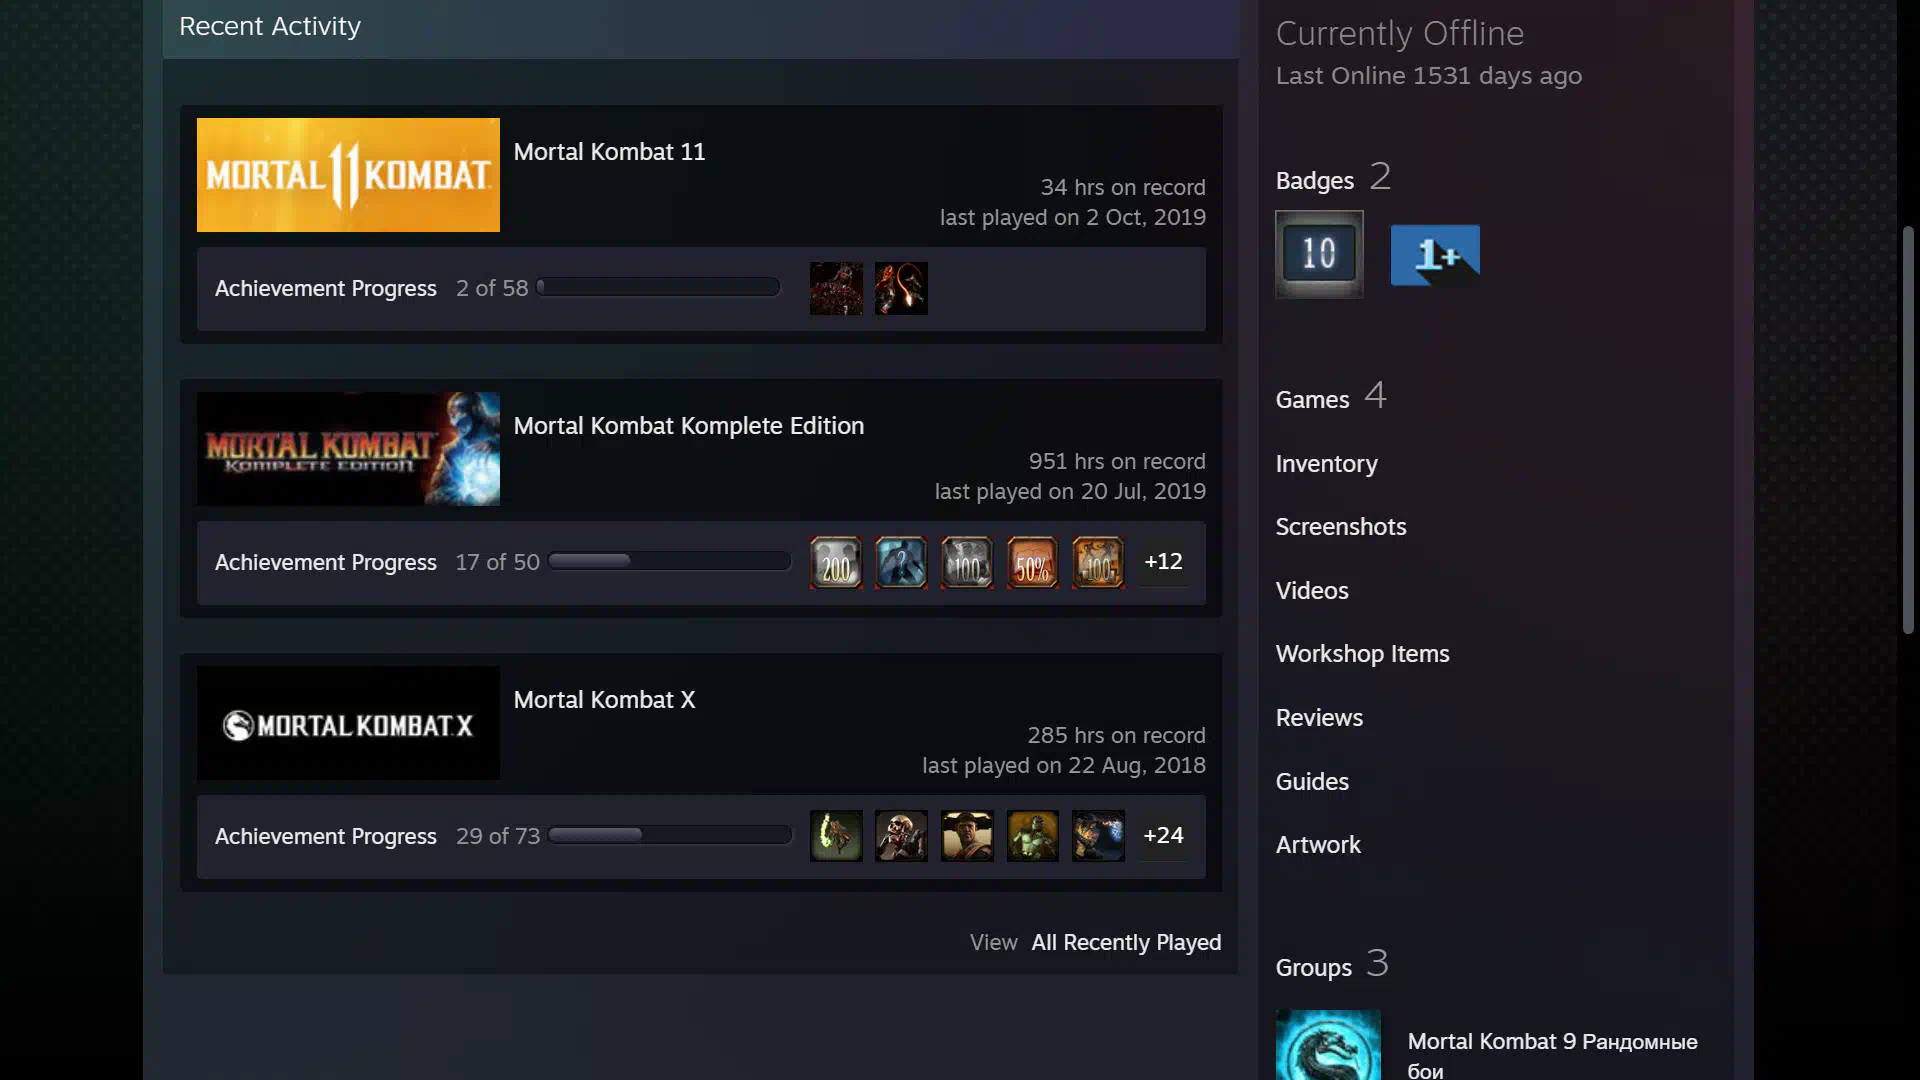
Task: Go to the Inventory page
Action: [x=1326, y=464]
